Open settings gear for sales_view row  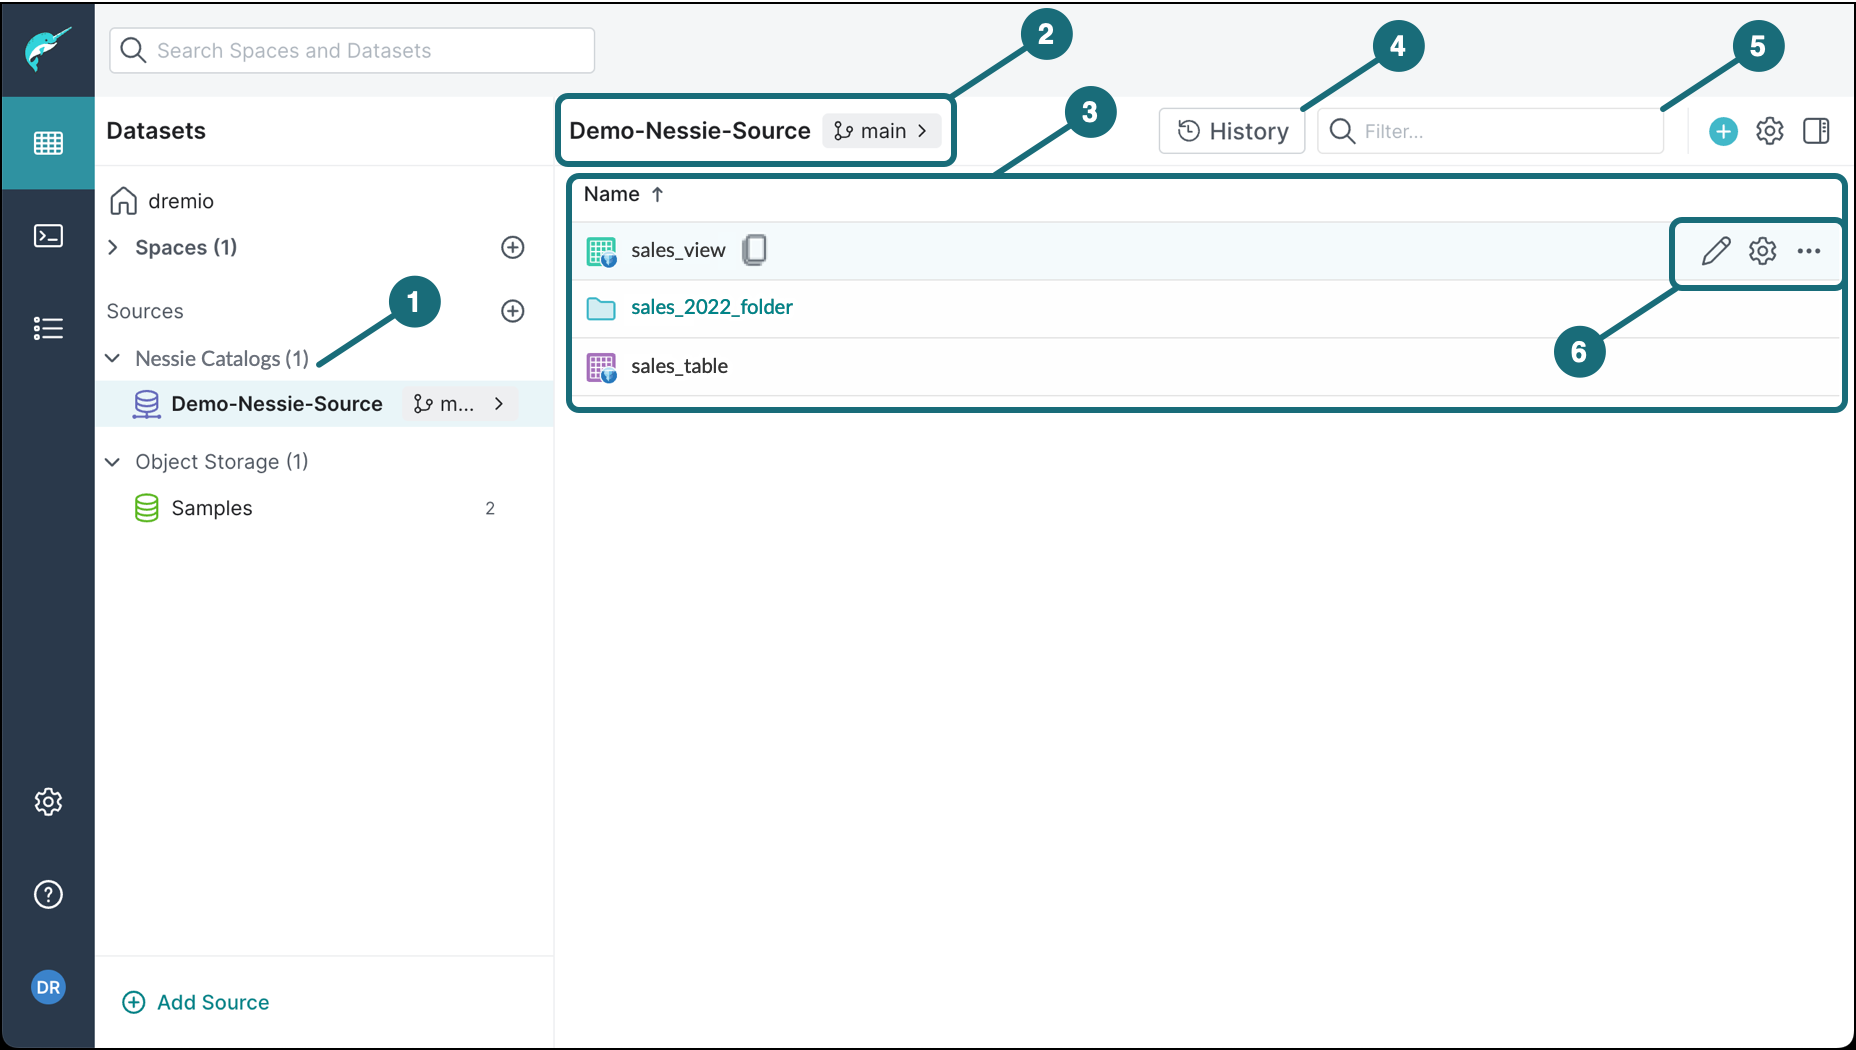pyautogui.click(x=1762, y=251)
